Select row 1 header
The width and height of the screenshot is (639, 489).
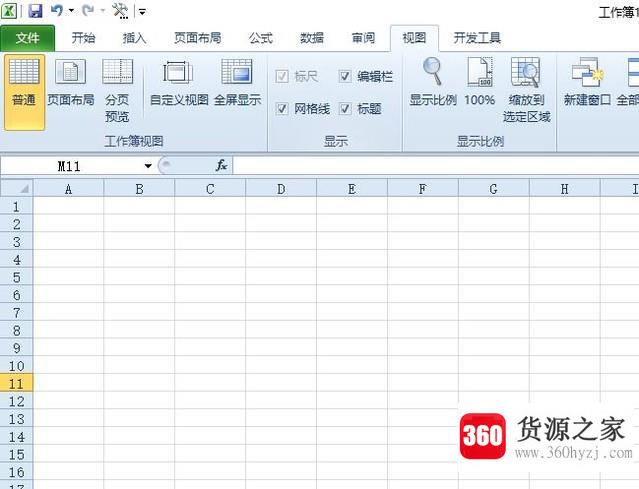pyautogui.click(x=16, y=207)
